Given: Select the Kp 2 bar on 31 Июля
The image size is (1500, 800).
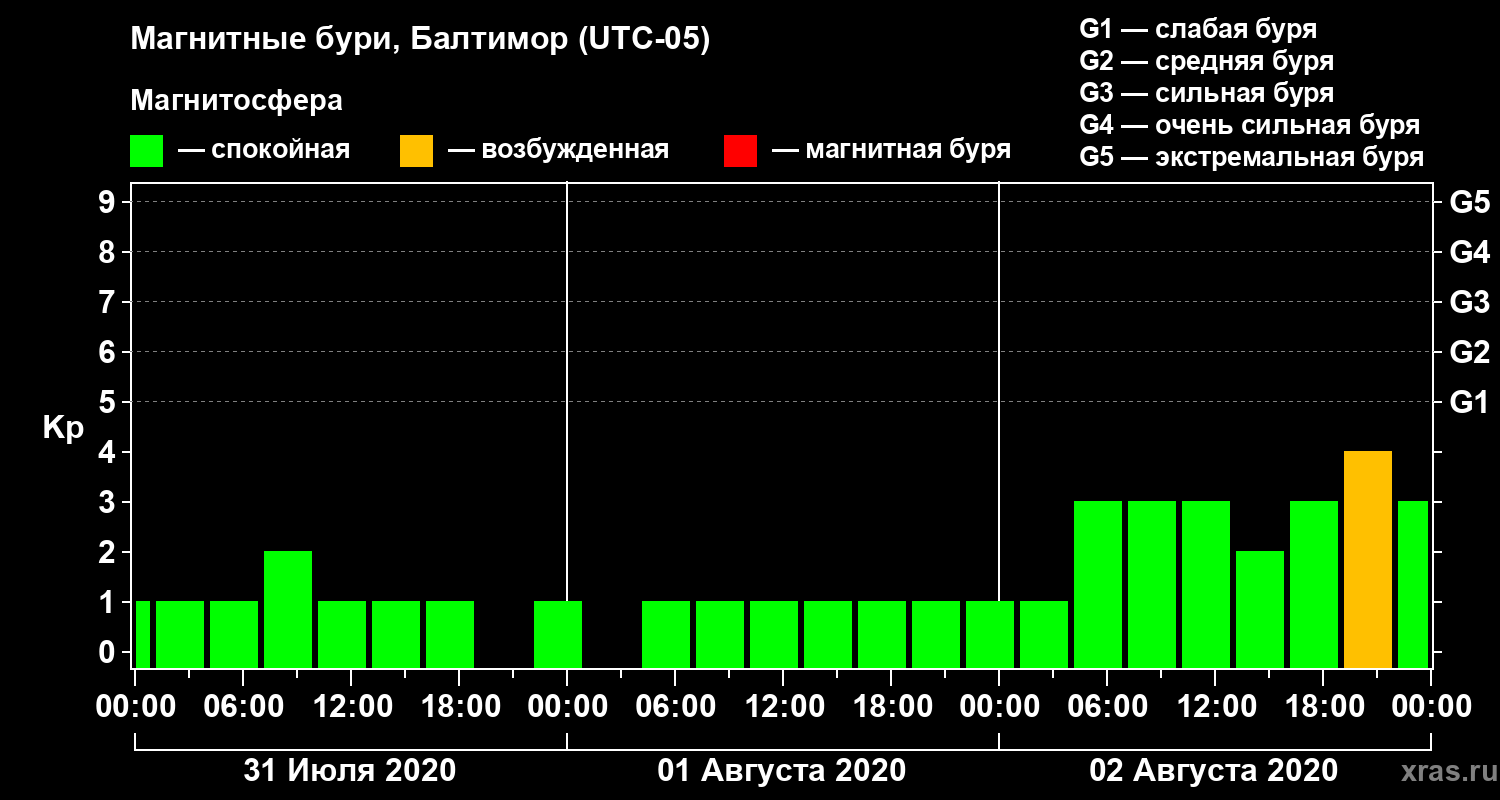Looking at the screenshot, I should 288,610.
